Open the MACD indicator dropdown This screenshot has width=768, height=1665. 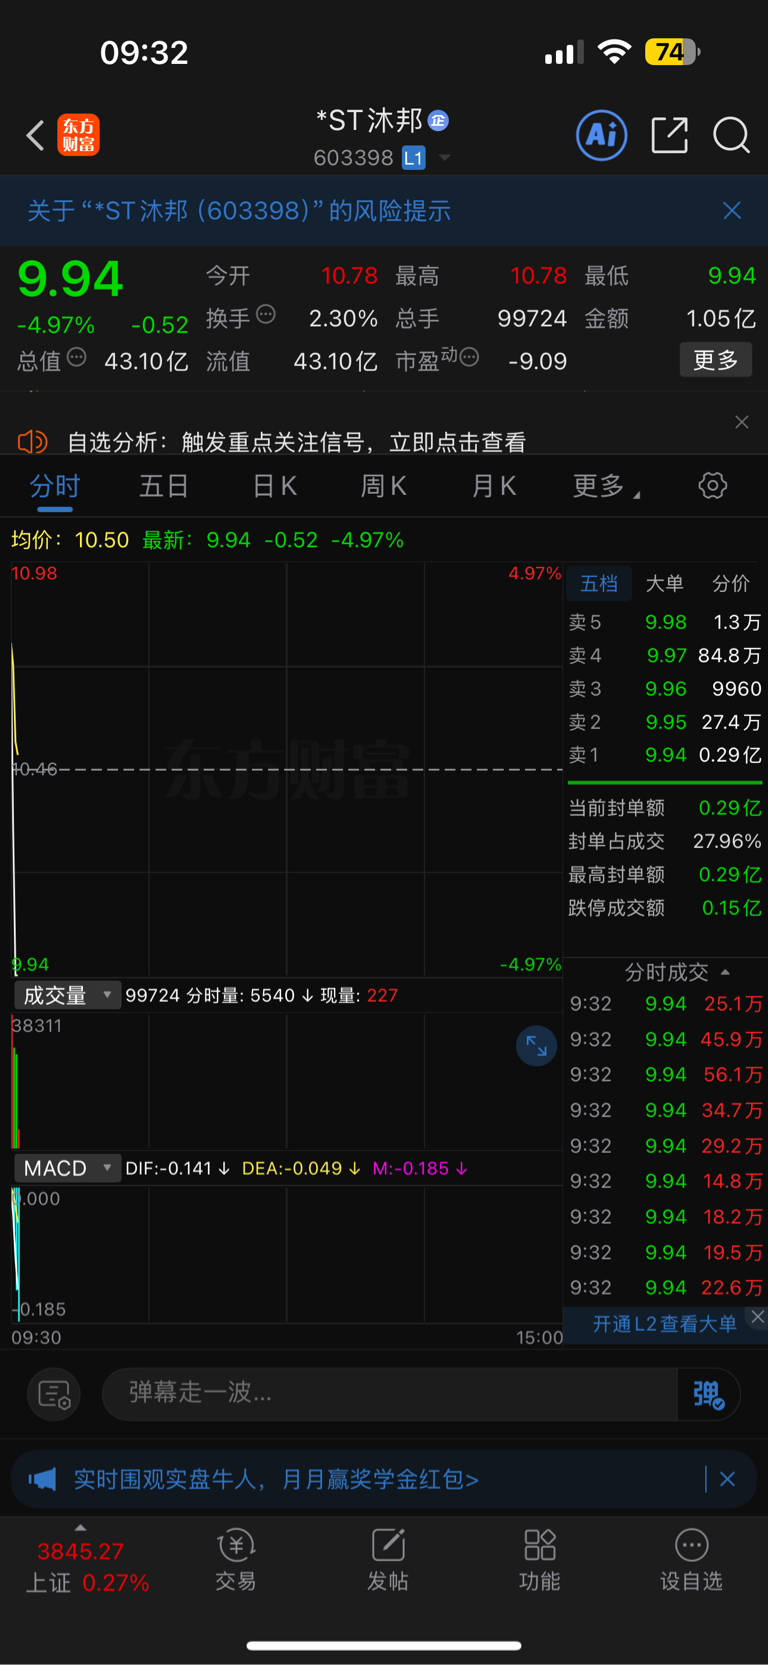[67, 1168]
